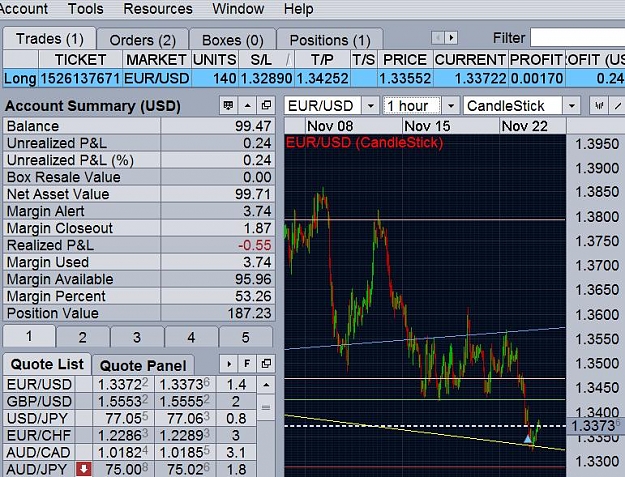Open the EUR/USD chart pair dropdown
The height and width of the screenshot is (477, 625).
click(370, 106)
